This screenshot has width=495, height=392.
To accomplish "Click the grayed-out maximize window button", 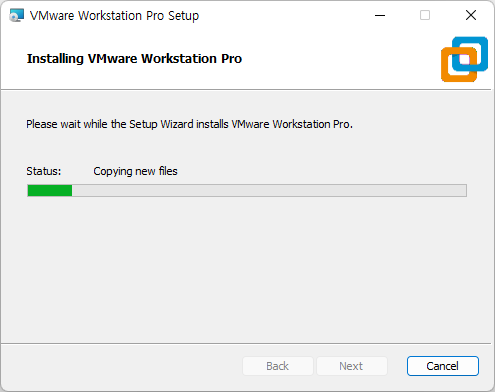I will 425,15.
